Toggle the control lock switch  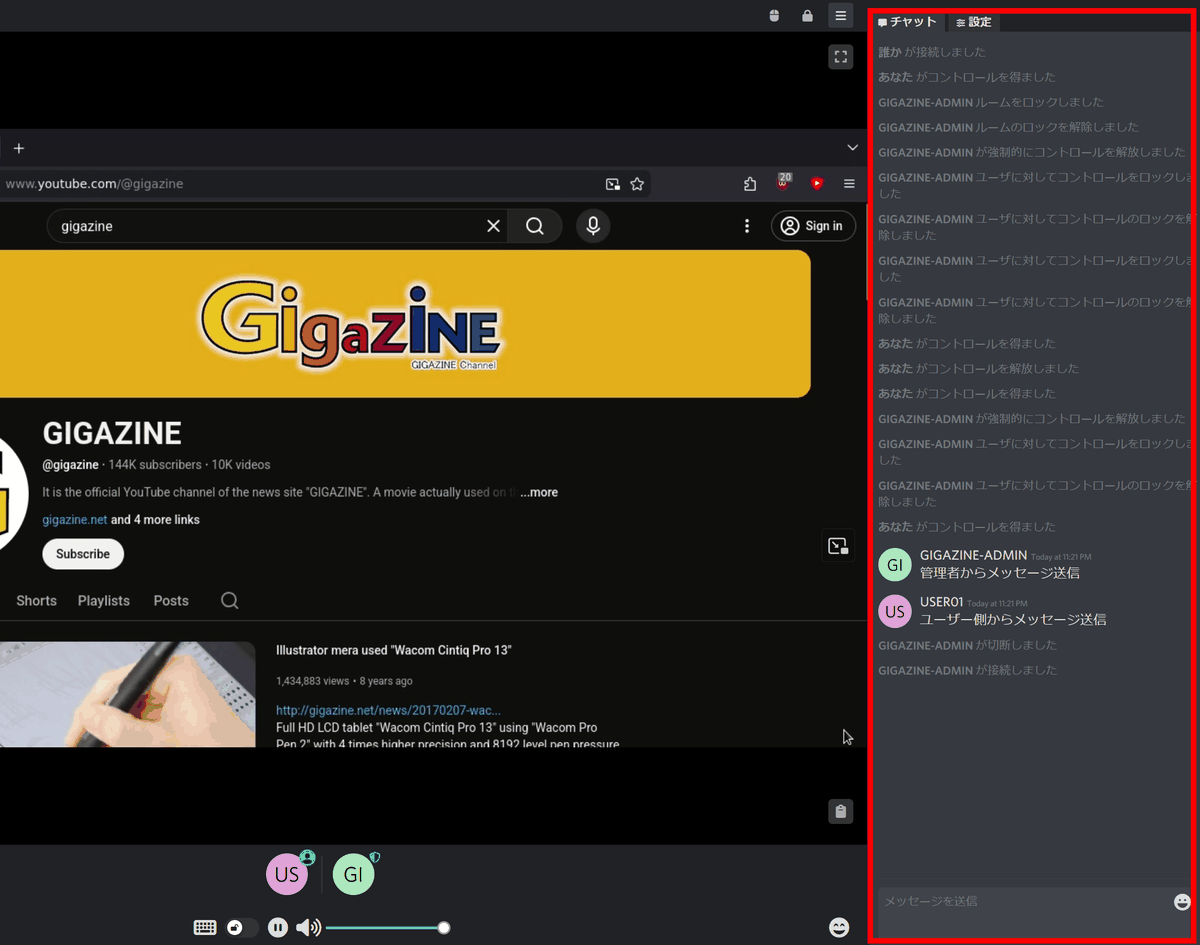click(240, 927)
